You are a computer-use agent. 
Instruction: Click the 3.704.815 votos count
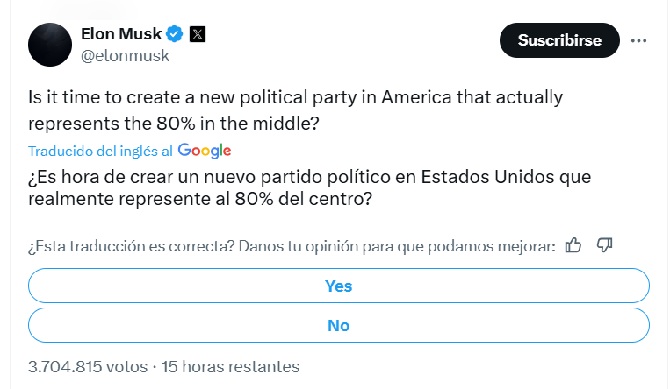click(x=88, y=366)
